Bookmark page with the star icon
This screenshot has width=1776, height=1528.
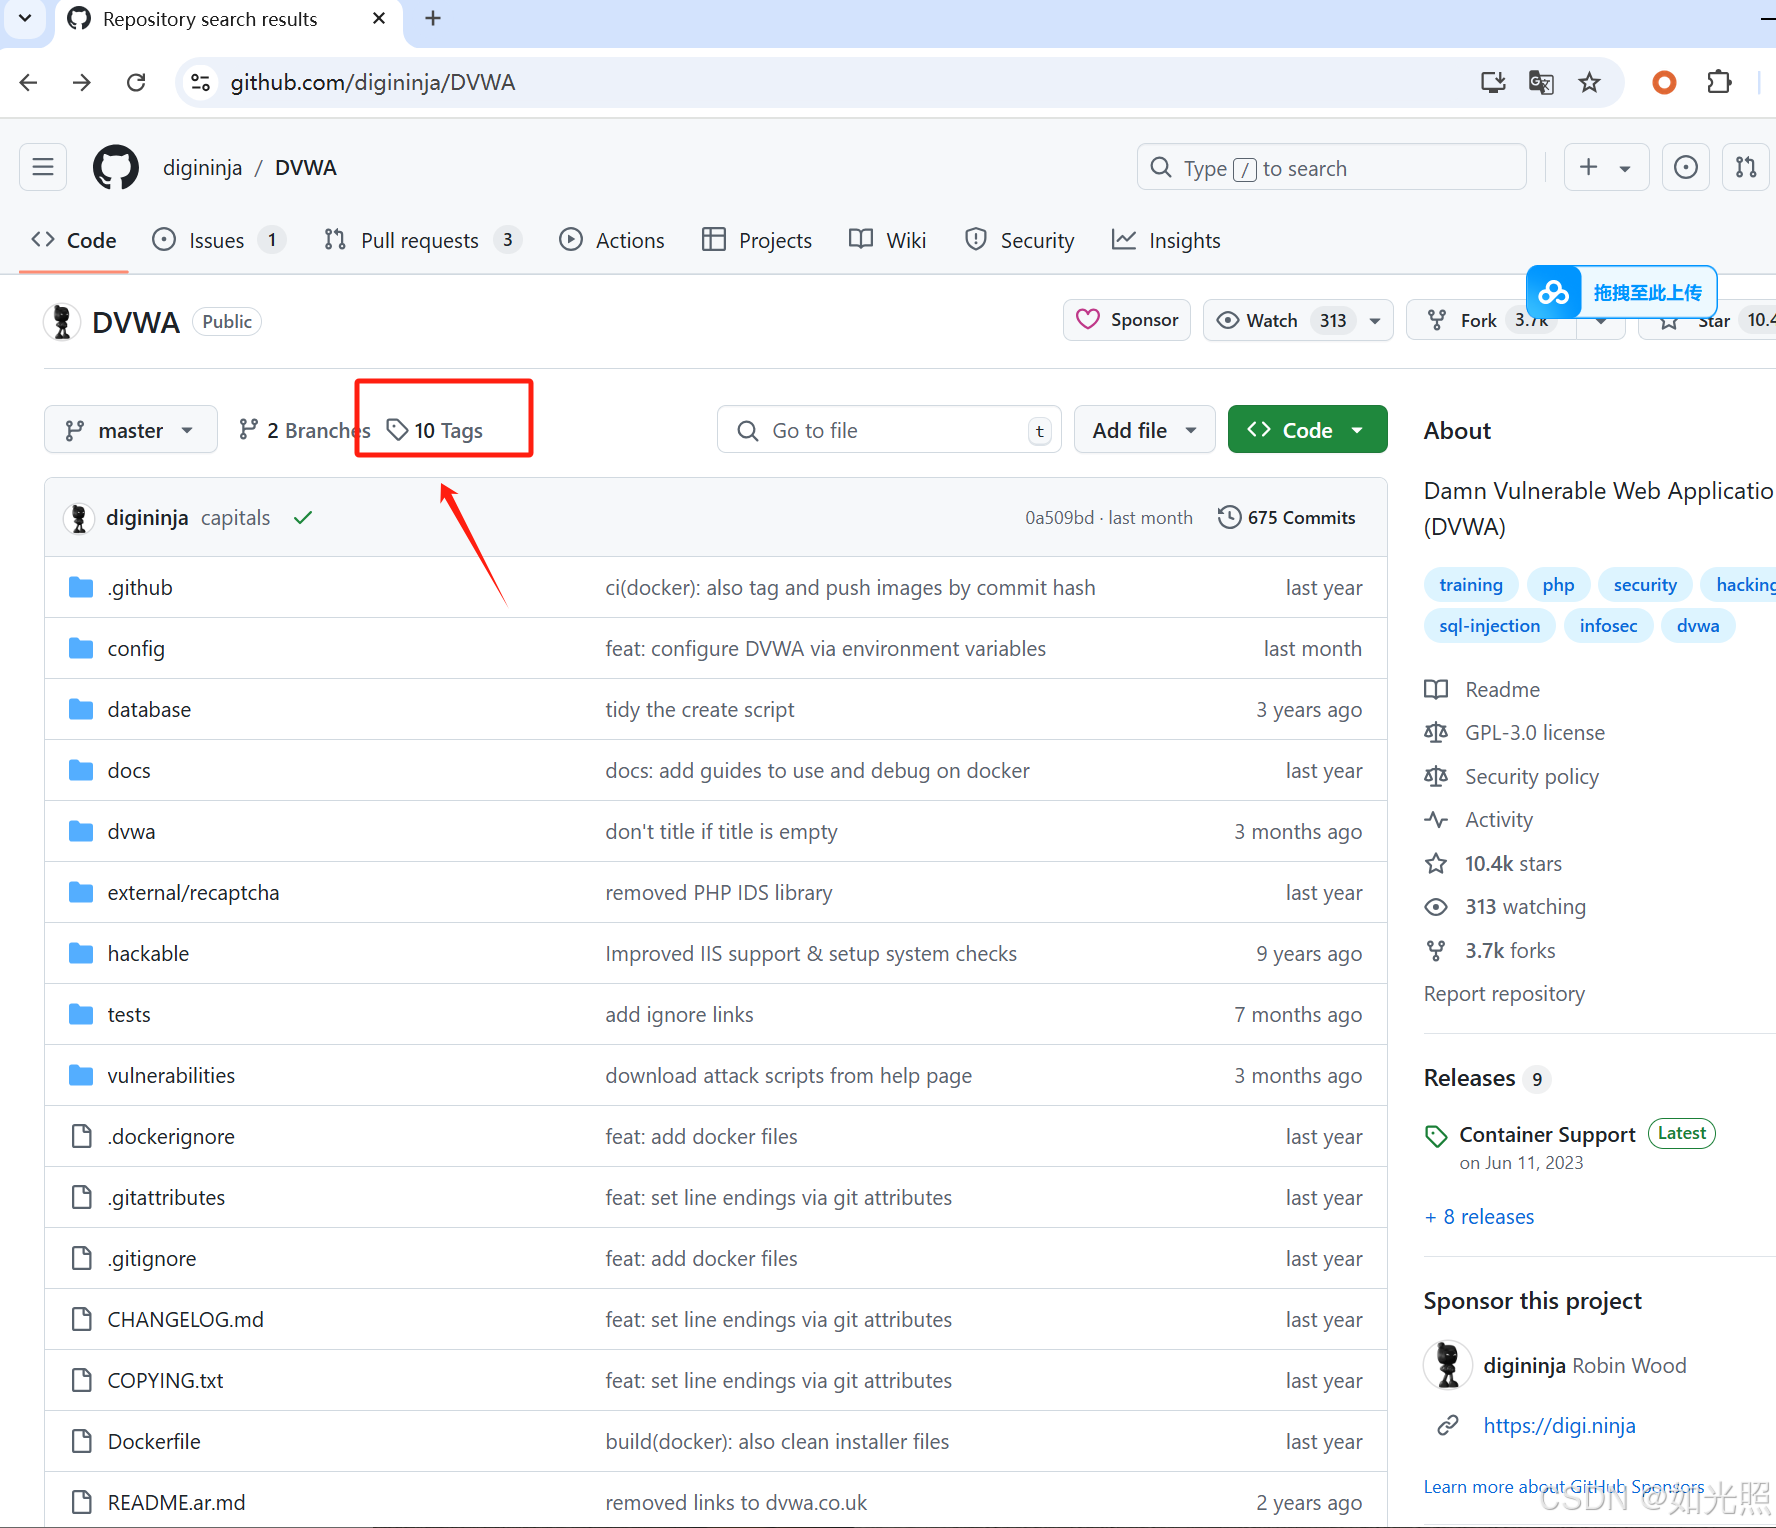pyautogui.click(x=1589, y=82)
